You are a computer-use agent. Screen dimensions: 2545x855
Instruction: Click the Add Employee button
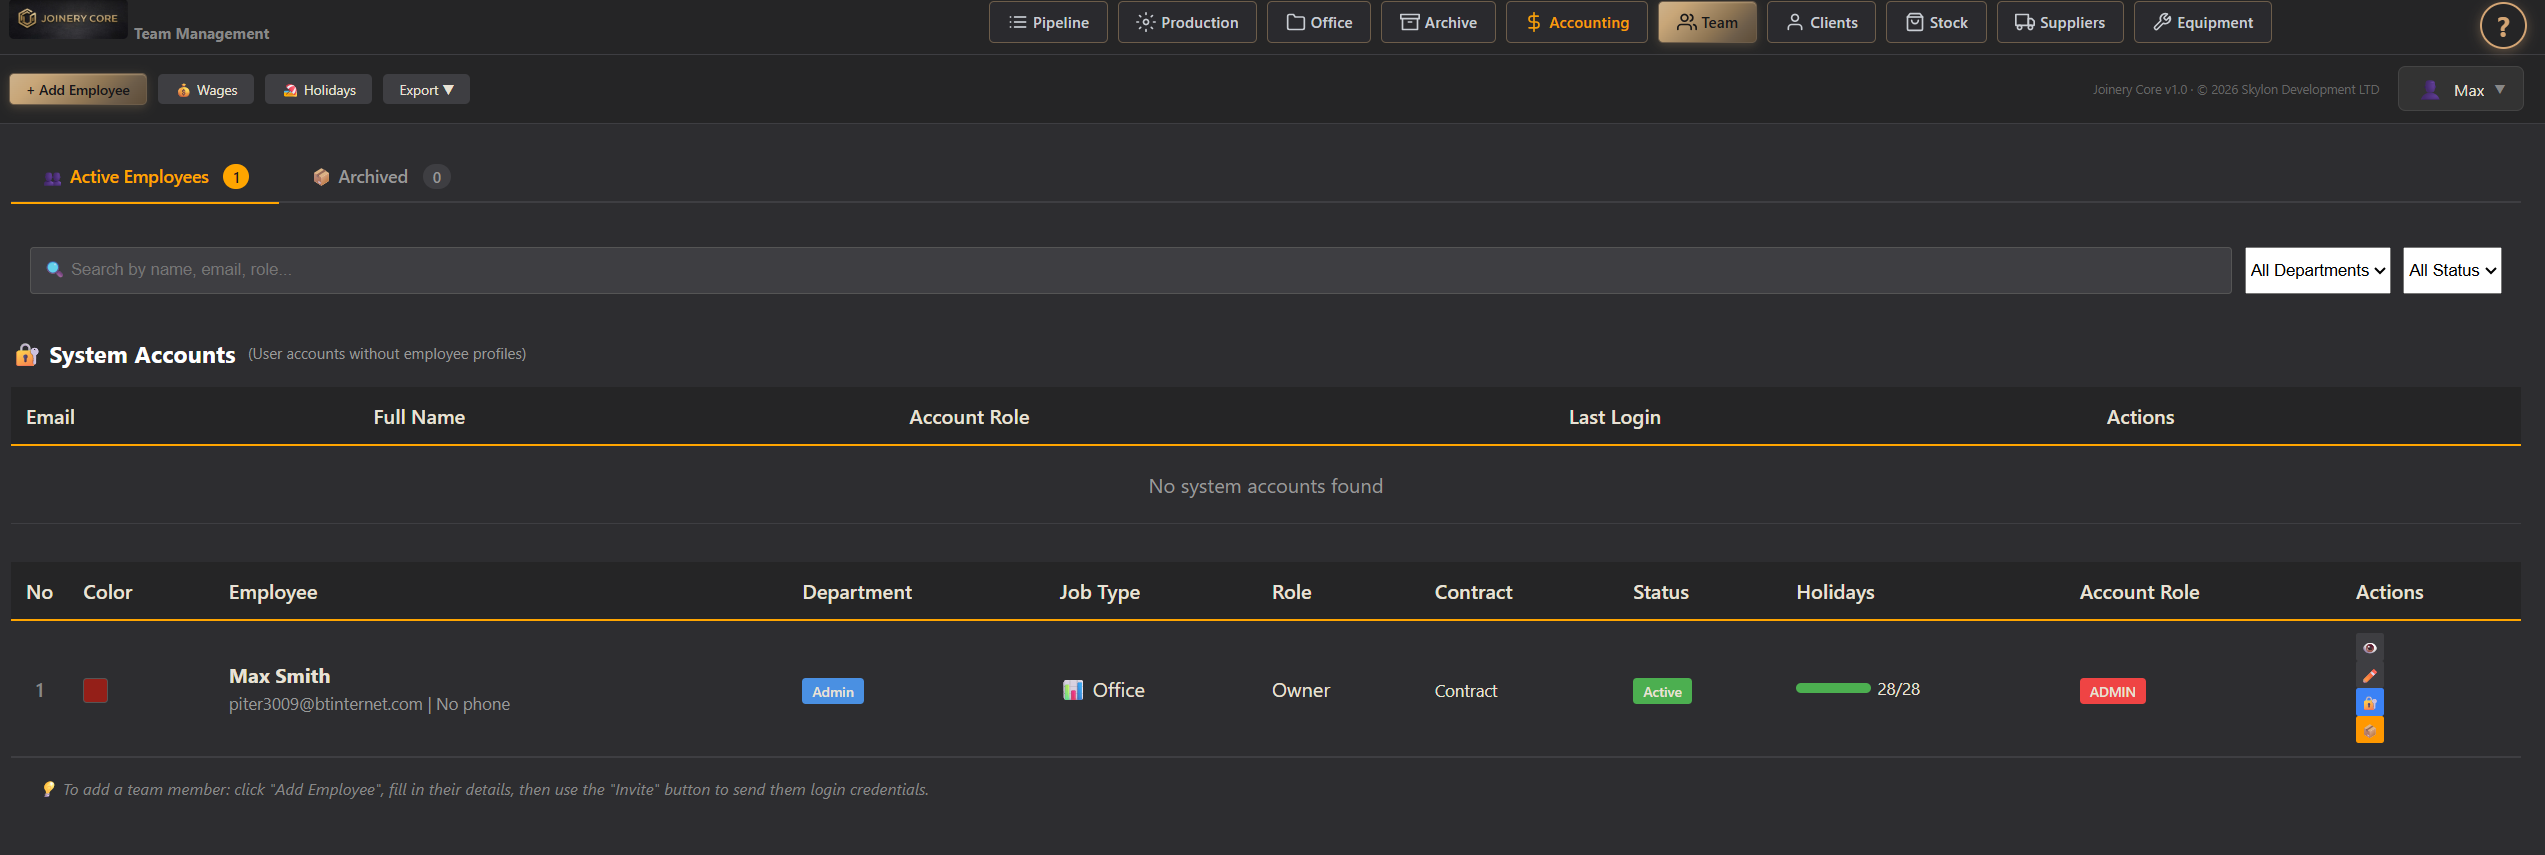pos(78,90)
